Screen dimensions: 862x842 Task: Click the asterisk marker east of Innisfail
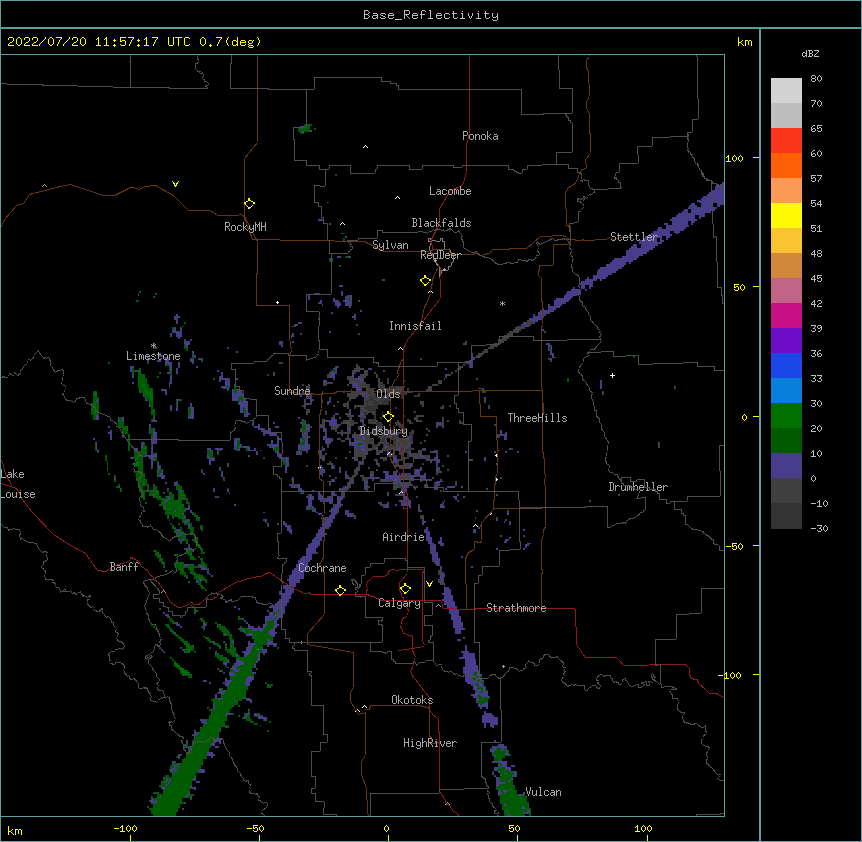click(x=502, y=303)
